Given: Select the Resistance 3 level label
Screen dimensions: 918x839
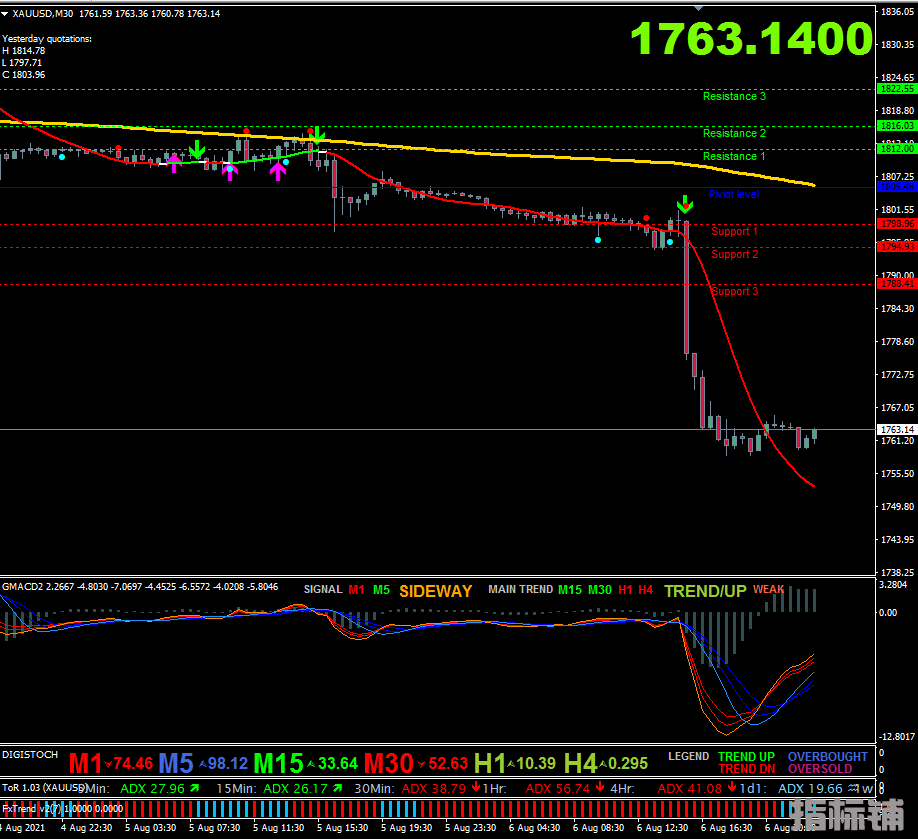Looking at the screenshot, I should (734, 97).
